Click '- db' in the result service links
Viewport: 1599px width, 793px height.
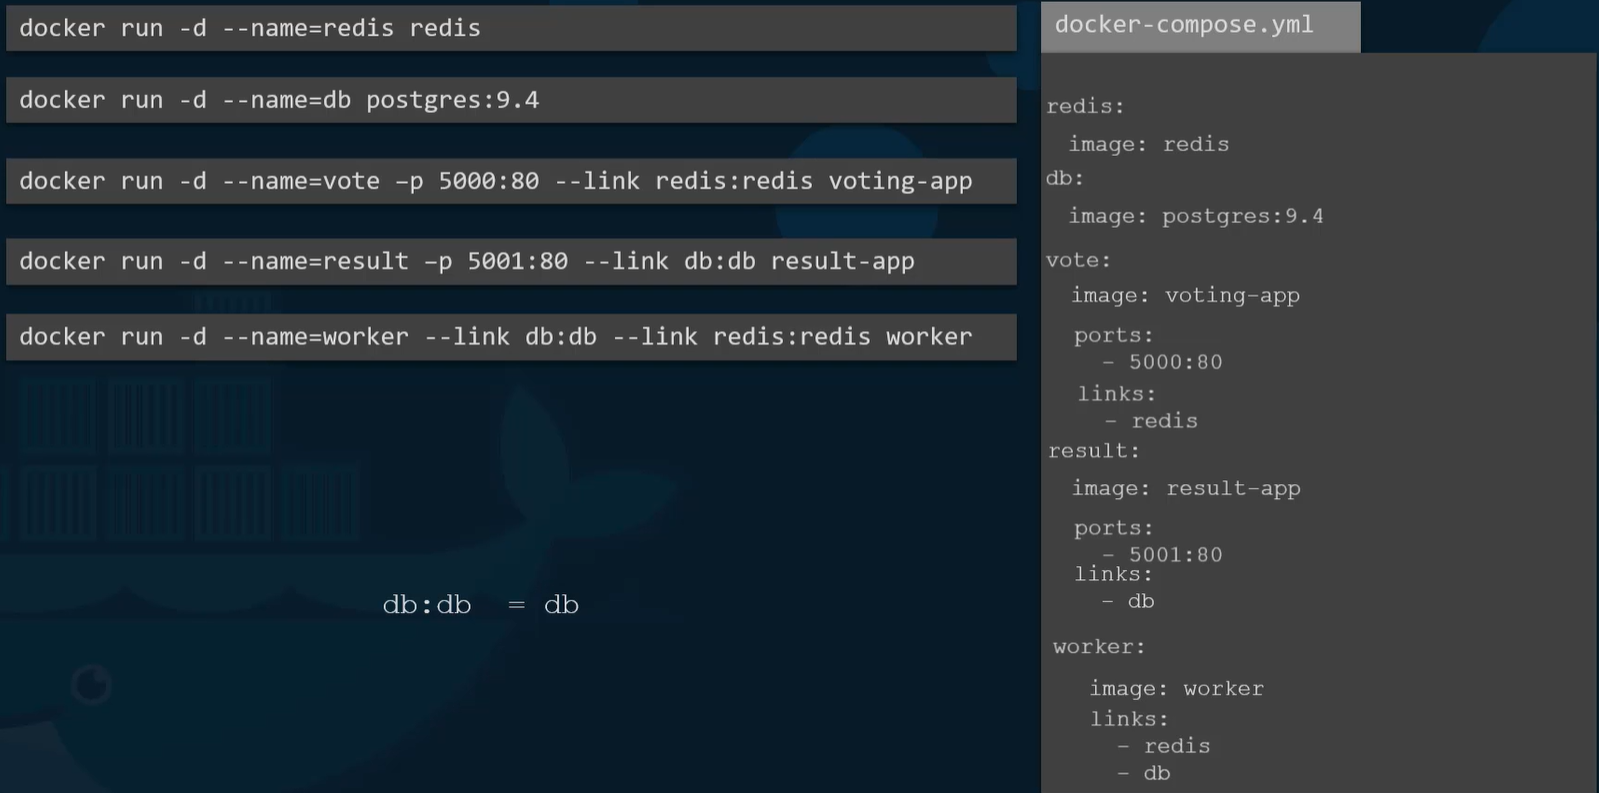click(x=1128, y=601)
